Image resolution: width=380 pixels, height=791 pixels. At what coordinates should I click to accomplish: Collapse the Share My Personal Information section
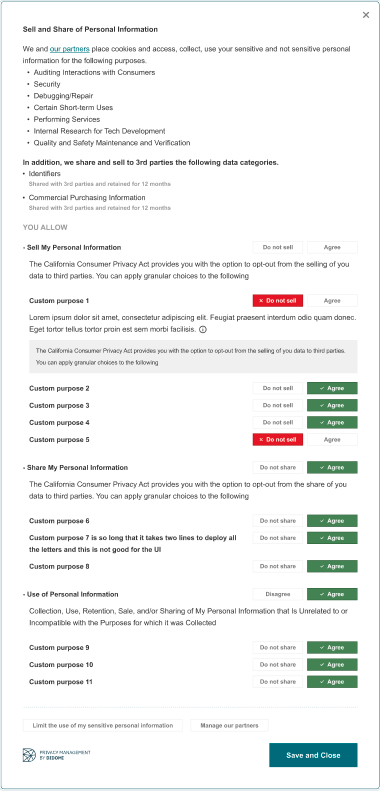coord(75,468)
